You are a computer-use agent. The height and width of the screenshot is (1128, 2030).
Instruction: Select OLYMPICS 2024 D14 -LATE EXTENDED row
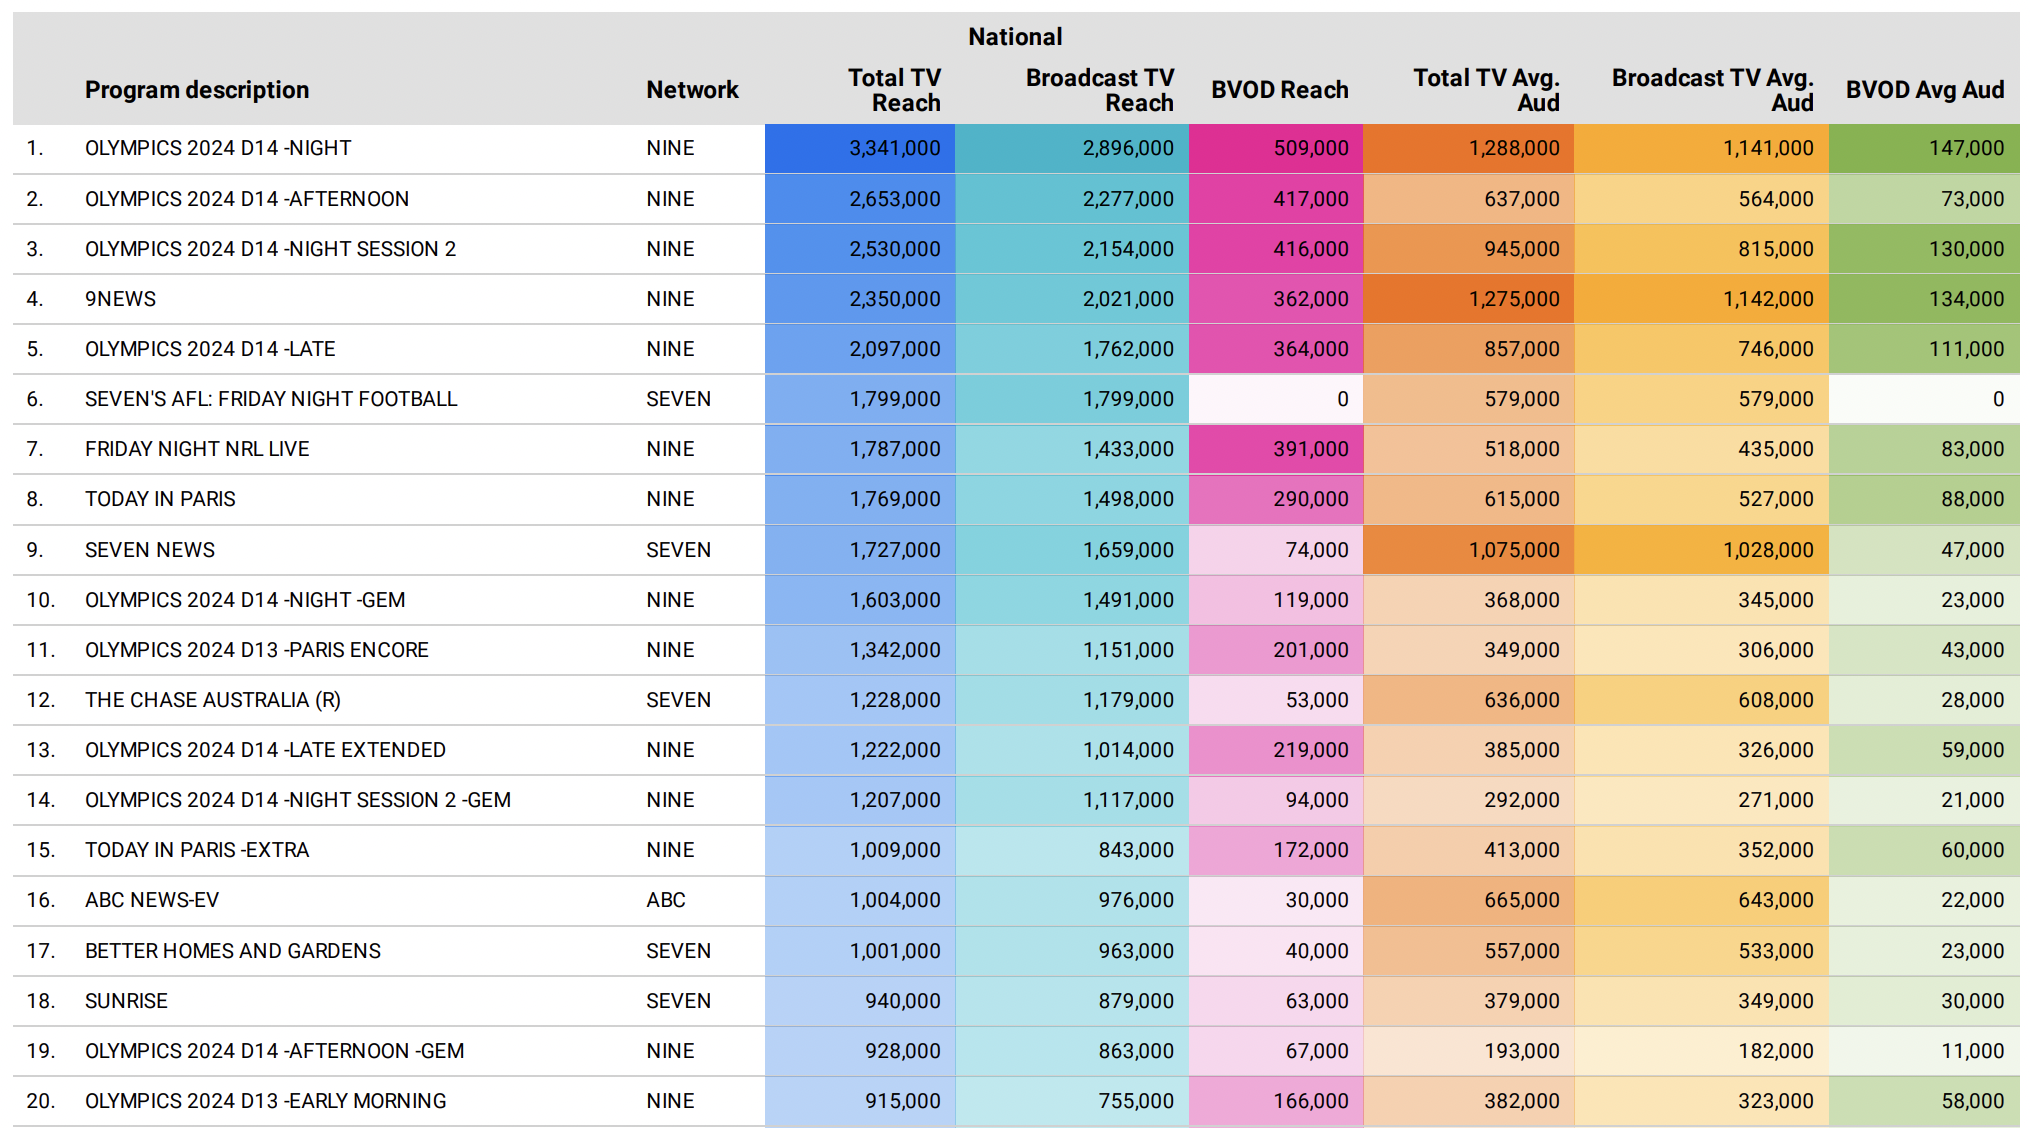pyautogui.click(x=1016, y=750)
